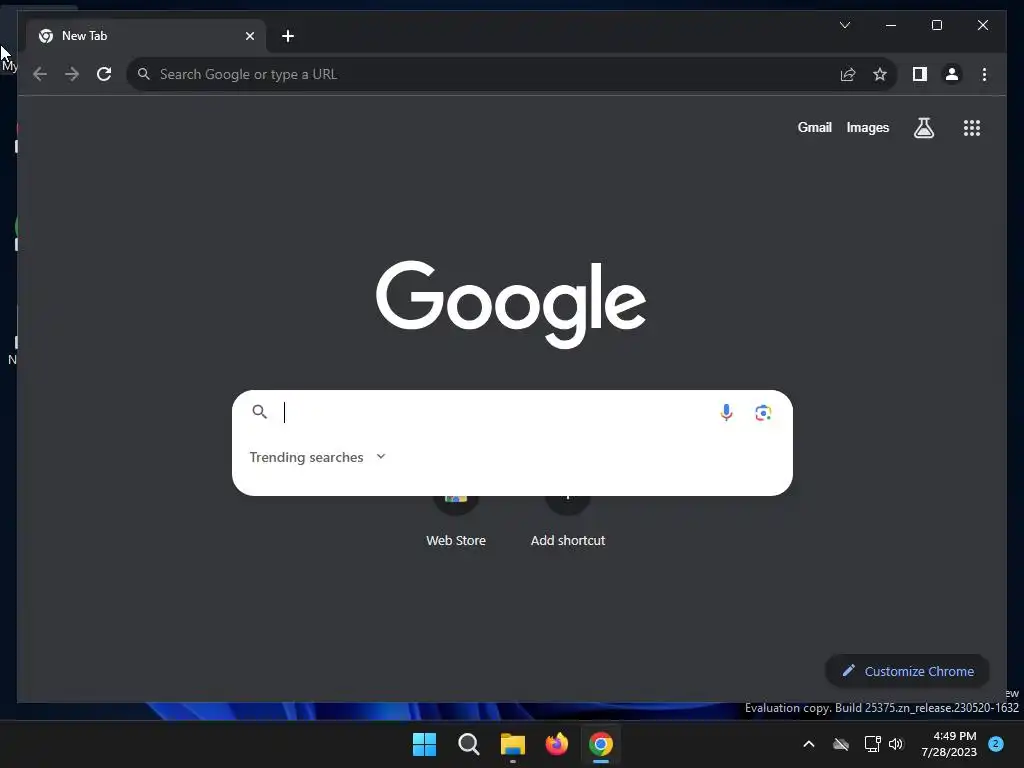The width and height of the screenshot is (1024, 768).
Task: Bookmark this tab with the star icon
Action: (x=880, y=74)
